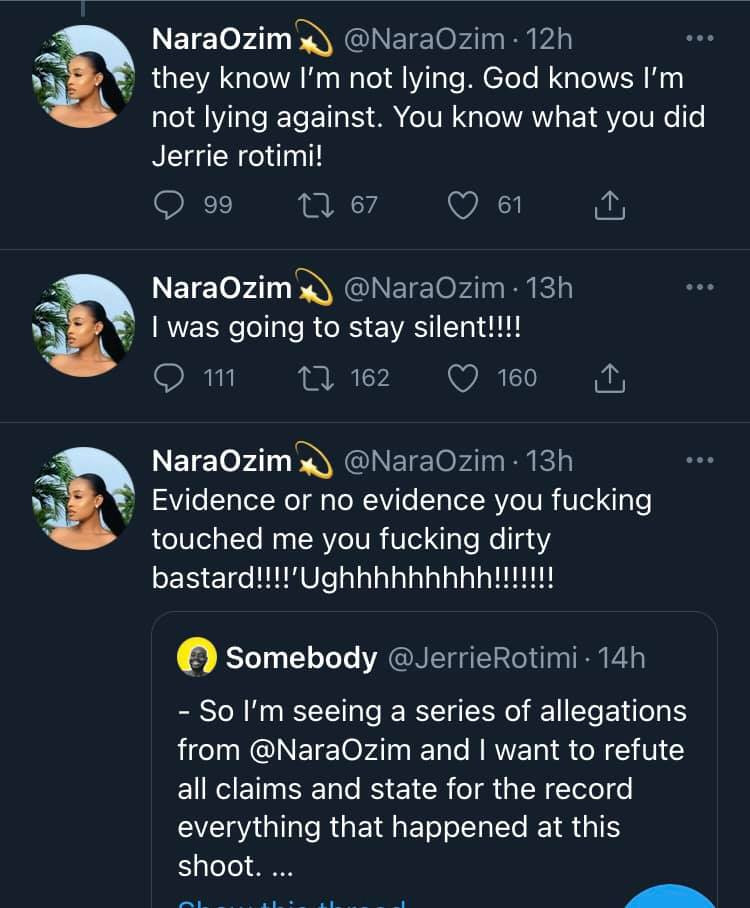Tap the Somebody profile icon in quoted tweet

pos(197,658)
